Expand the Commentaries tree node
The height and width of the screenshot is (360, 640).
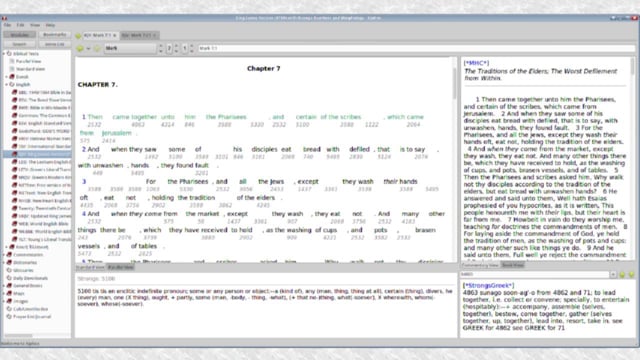click(4, 255)
